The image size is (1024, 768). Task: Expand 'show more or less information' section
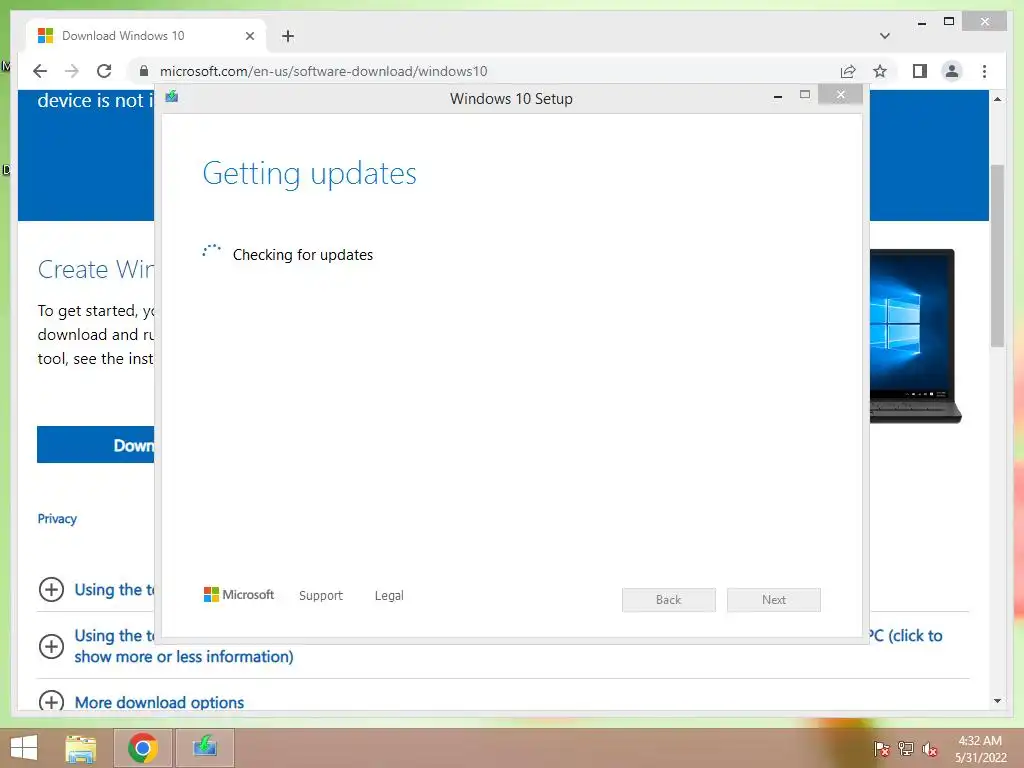[x=51, y=647]
